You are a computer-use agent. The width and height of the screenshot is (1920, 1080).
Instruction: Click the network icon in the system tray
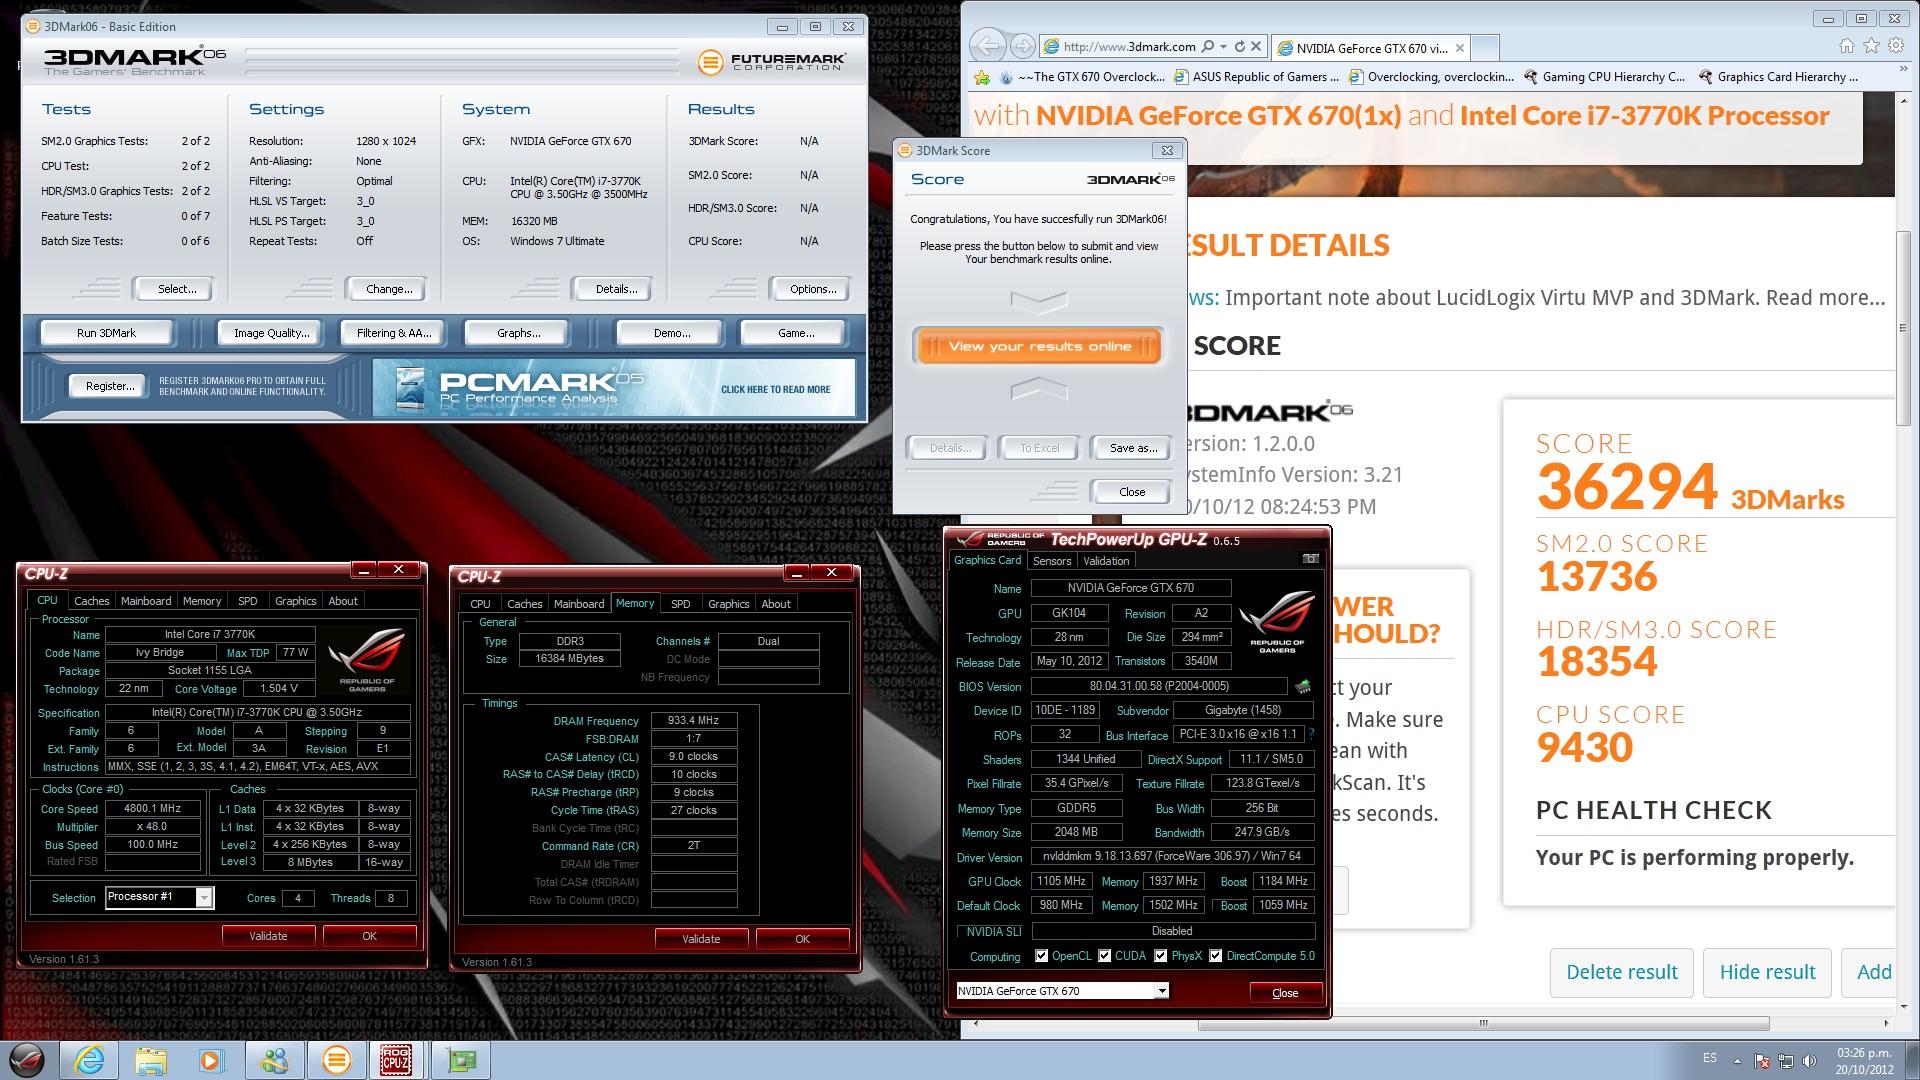1787,1060
